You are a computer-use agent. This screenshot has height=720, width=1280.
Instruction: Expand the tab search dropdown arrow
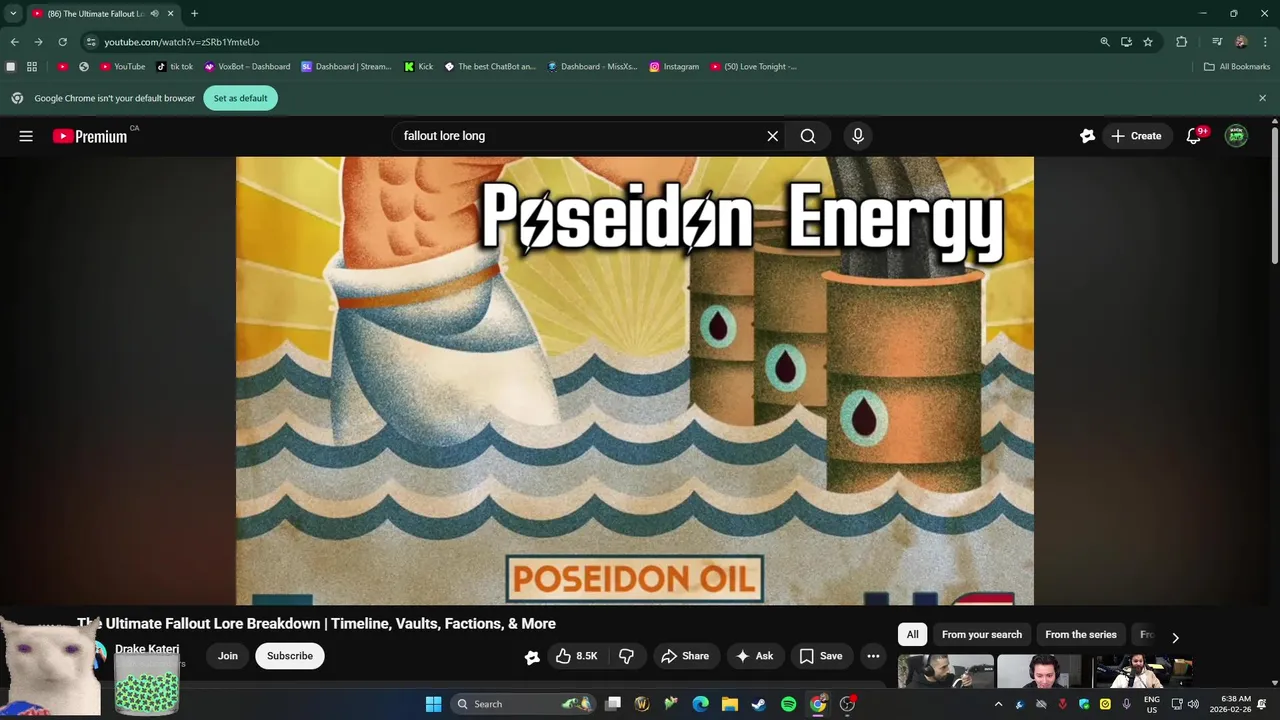13,14
